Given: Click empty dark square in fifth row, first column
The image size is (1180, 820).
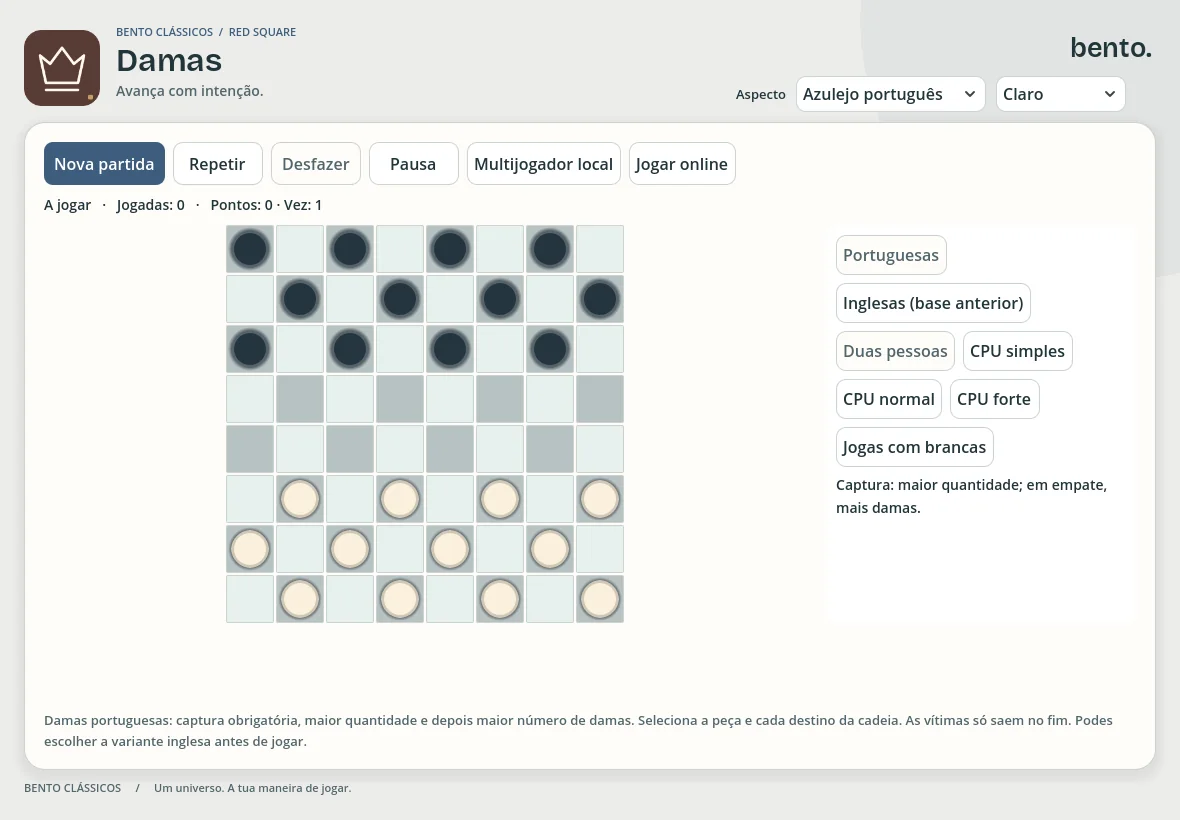Looking at the screenshot, I should (x=250, y=449).
